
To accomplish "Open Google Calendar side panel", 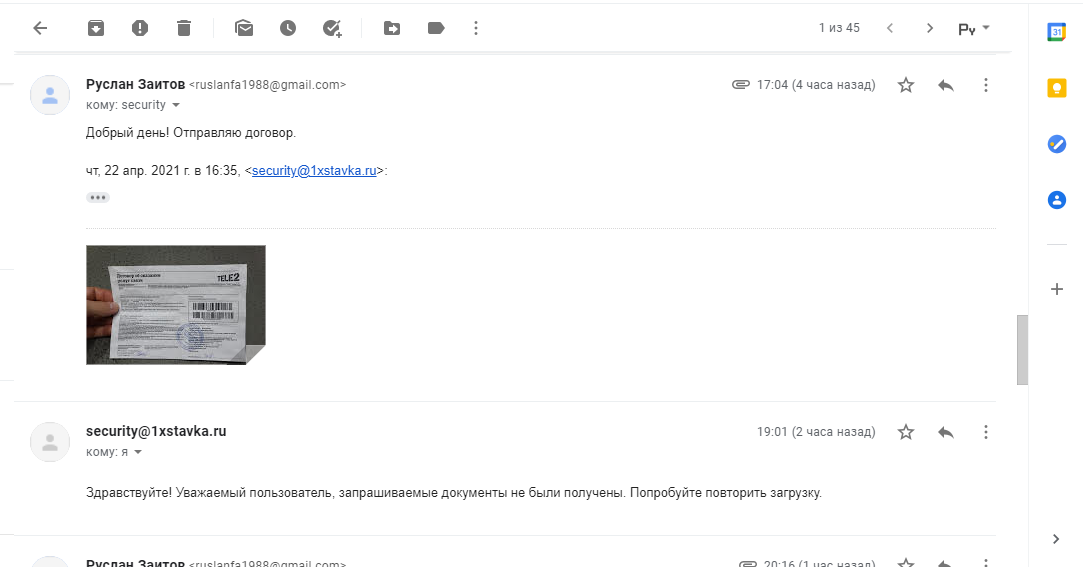I will coord(1056,32).
